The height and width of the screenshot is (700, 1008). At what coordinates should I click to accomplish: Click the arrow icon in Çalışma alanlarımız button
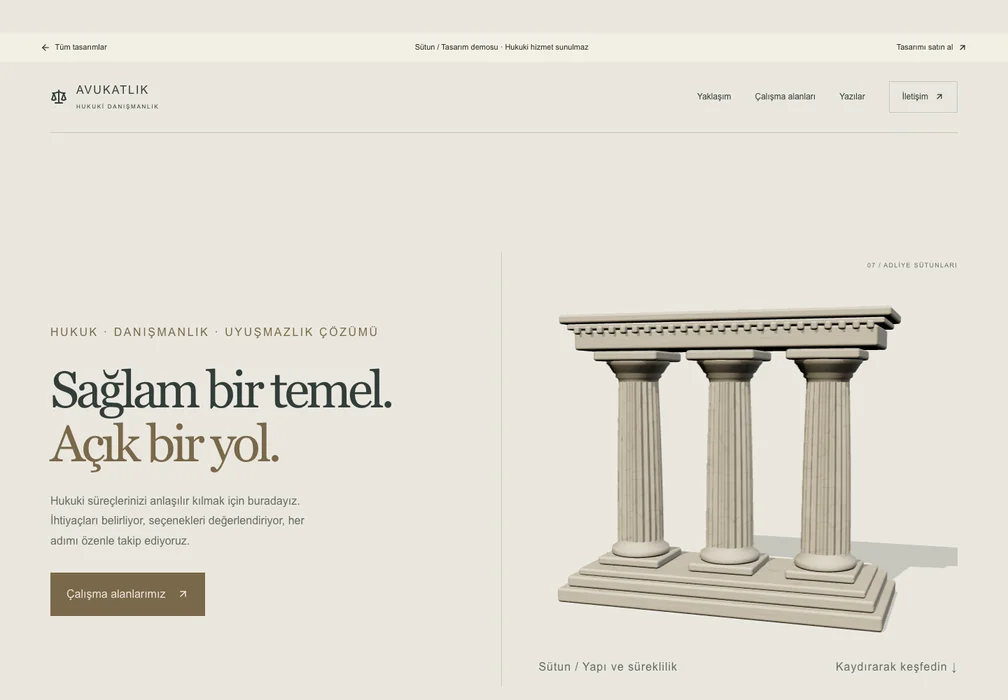click(183, 595)
